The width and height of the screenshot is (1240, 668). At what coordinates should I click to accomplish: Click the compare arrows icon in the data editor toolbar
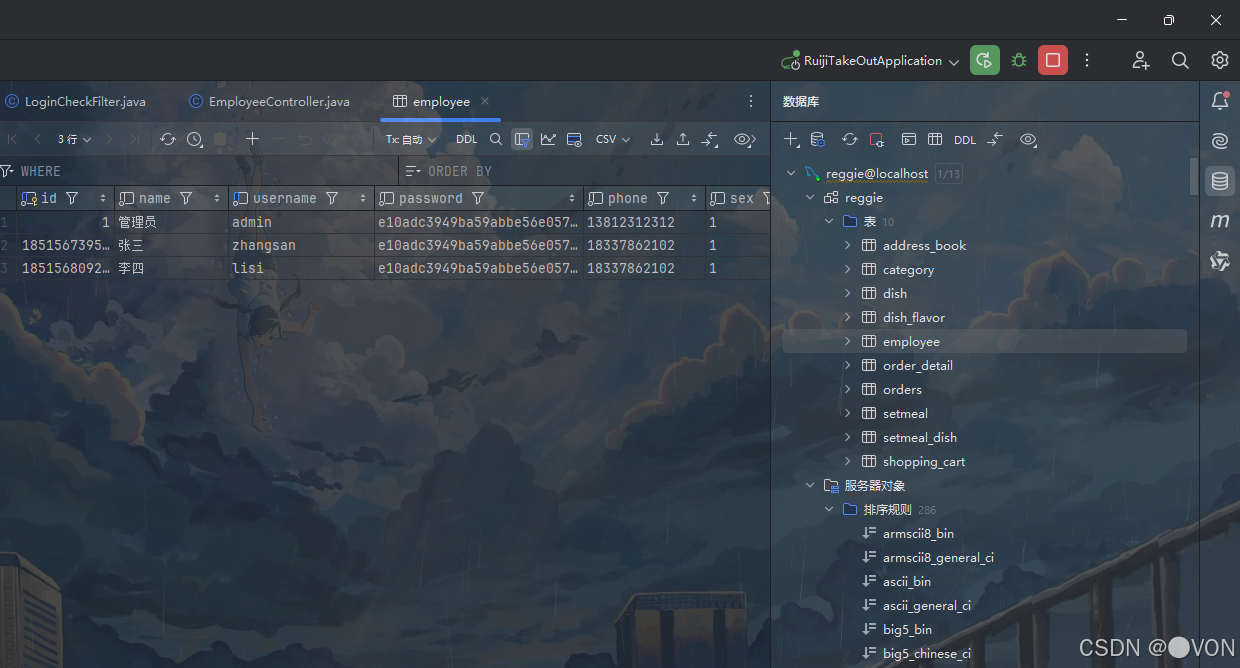coord(710,140)
